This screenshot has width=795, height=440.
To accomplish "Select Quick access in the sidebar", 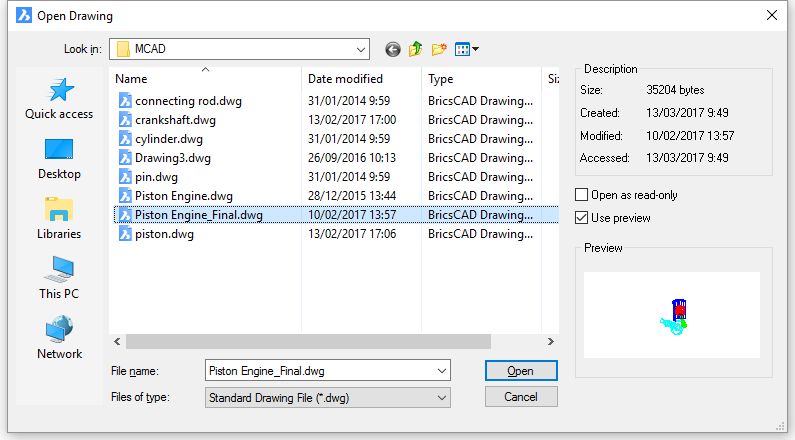I will coord(59,99).
